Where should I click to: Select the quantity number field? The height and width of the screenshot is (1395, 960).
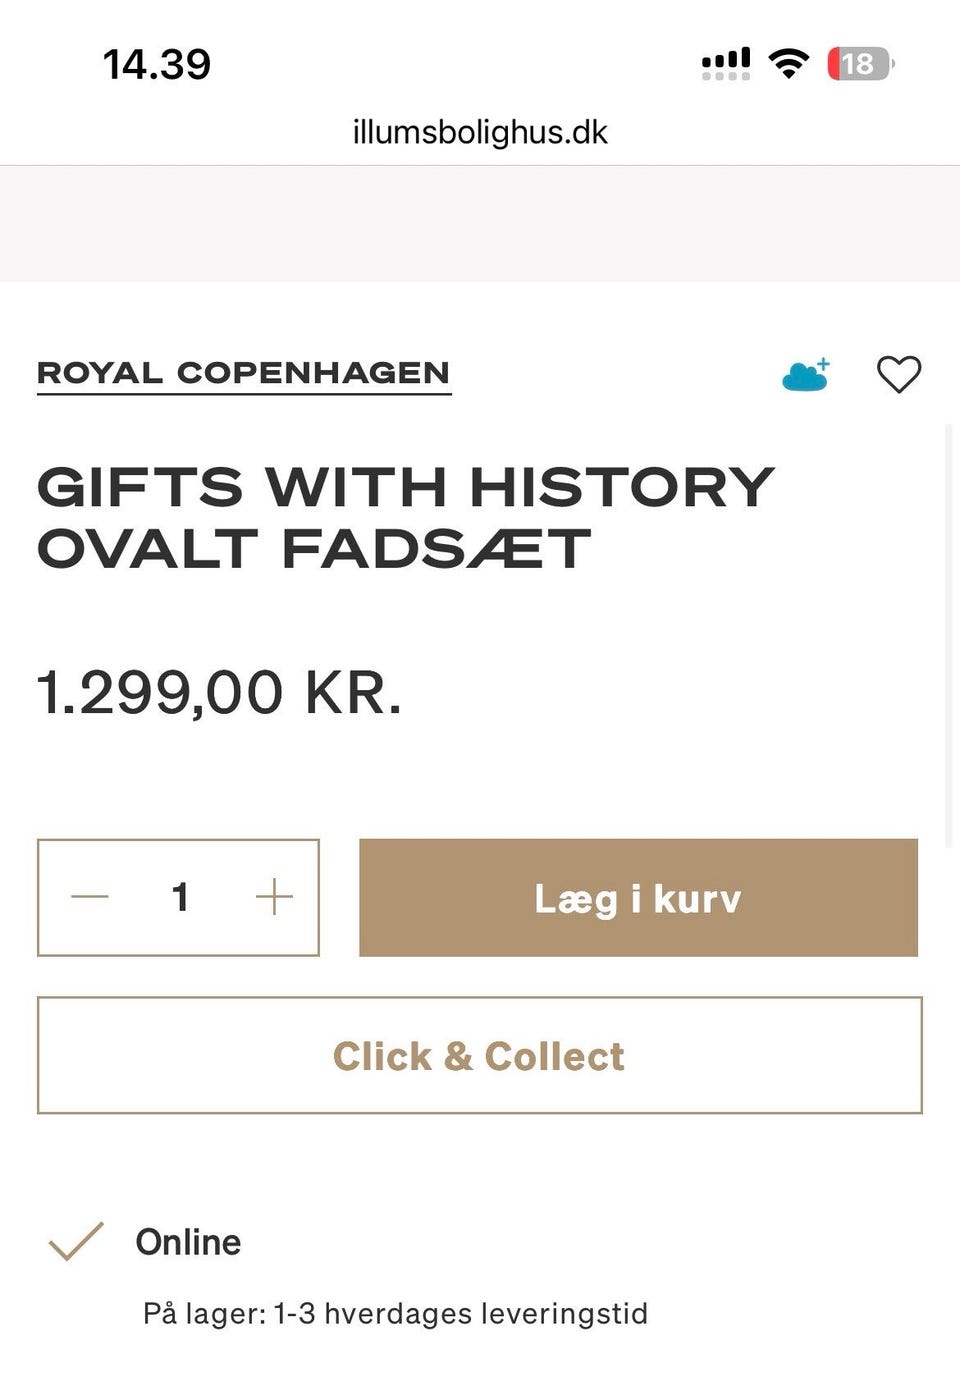[180, 897]
